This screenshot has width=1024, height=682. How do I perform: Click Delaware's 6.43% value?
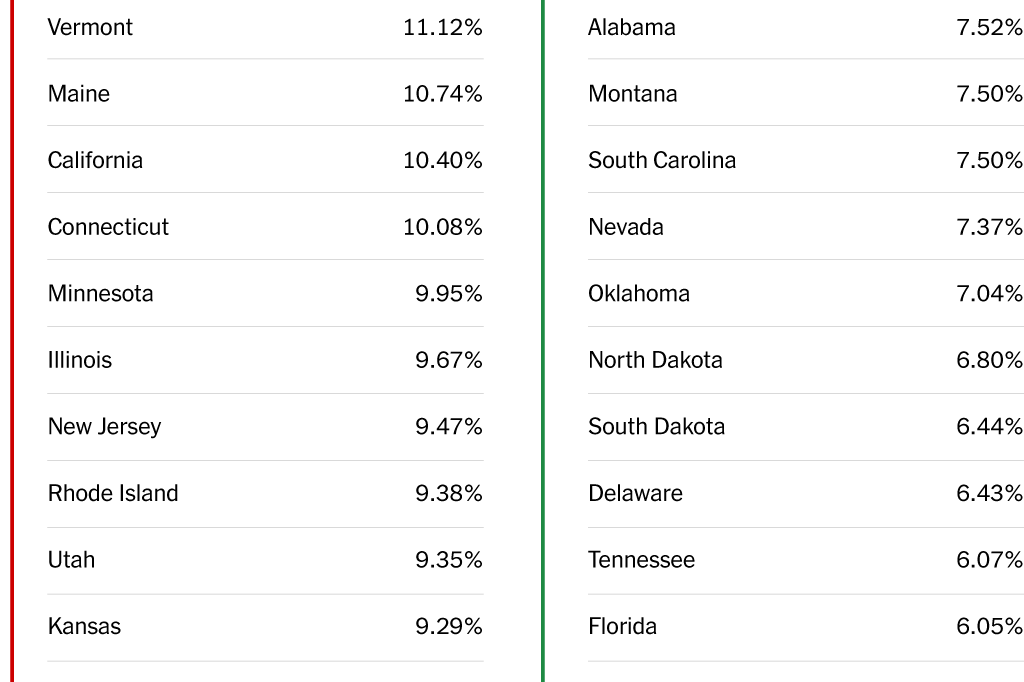[989, 494]
